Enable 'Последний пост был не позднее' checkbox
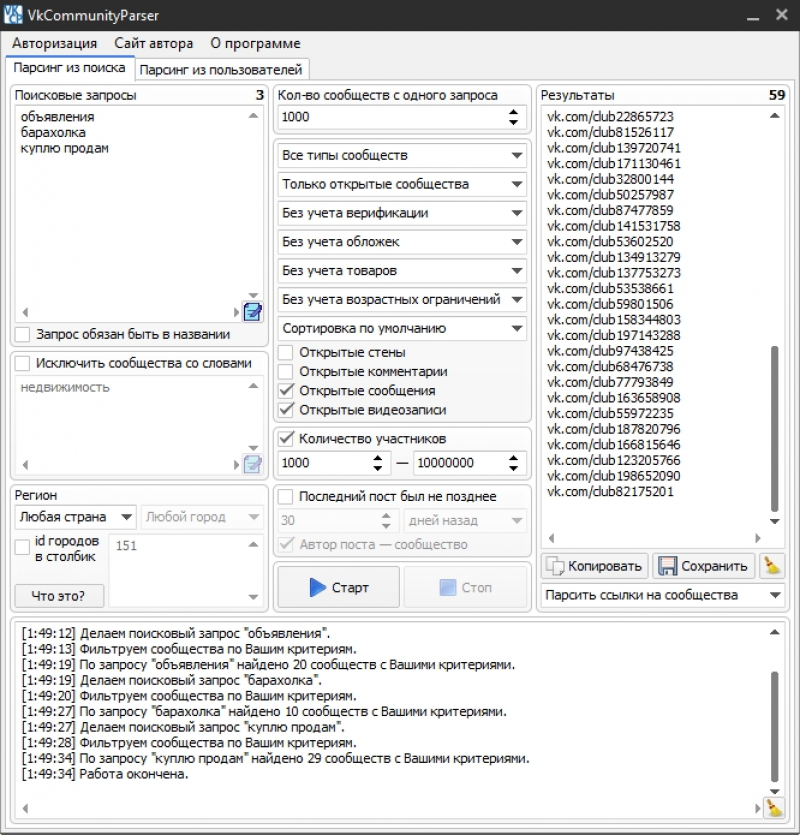This screenshot has width=800, height=835. pyautogui.click(x=286, y=496)
